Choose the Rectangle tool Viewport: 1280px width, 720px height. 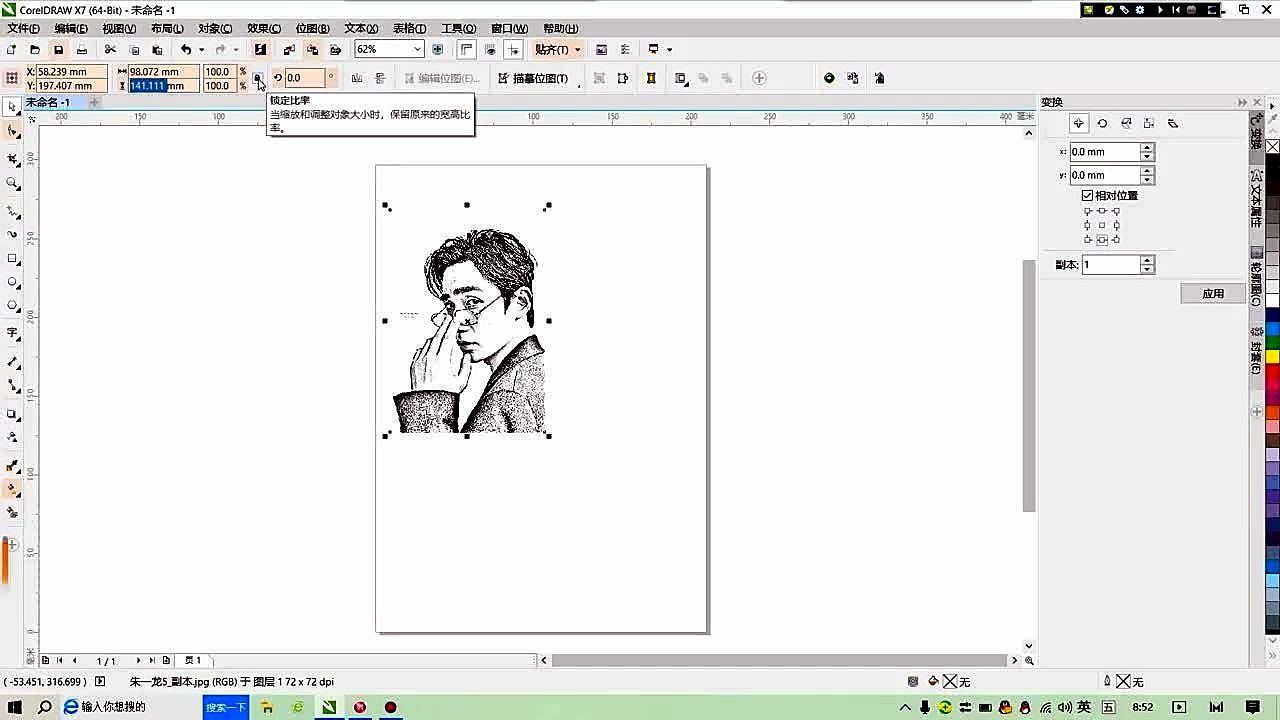pos(13,259)
